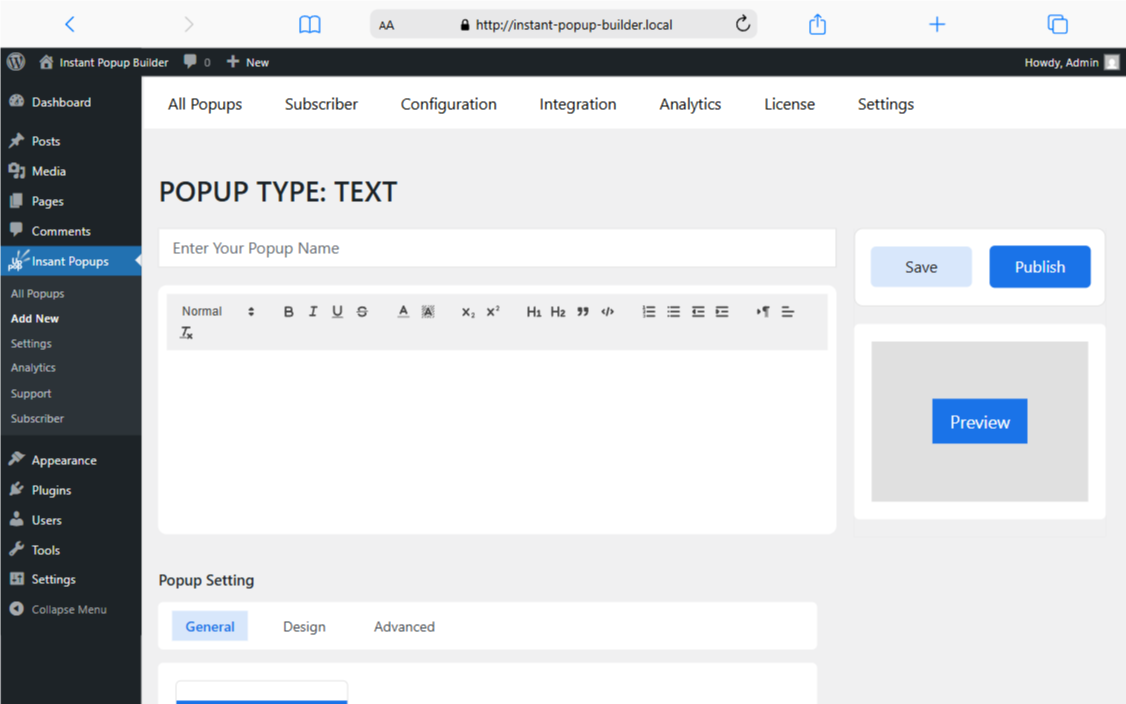Open the comments bubble in admin bar
Screen dimensions: 1126x704
(197, 62)
